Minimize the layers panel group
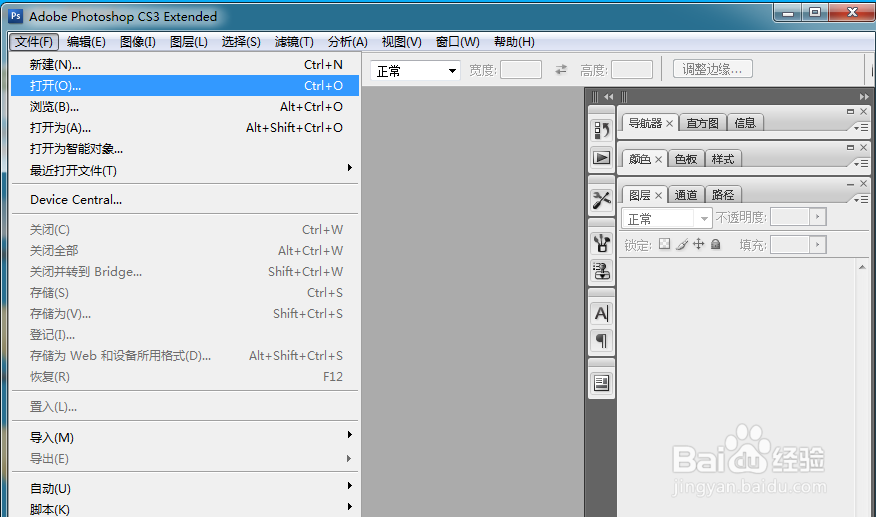Viewport: 876px width, 517px height. (850, 183)
